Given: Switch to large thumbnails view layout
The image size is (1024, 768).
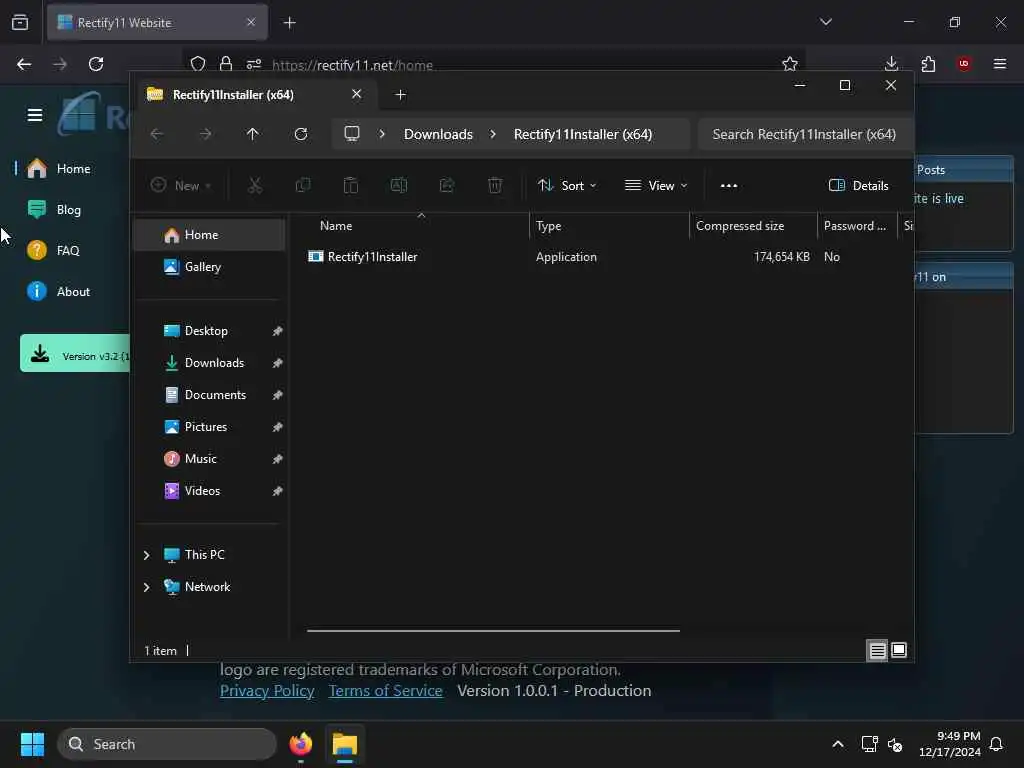Looking at the screenshot, I should [899, 650].
